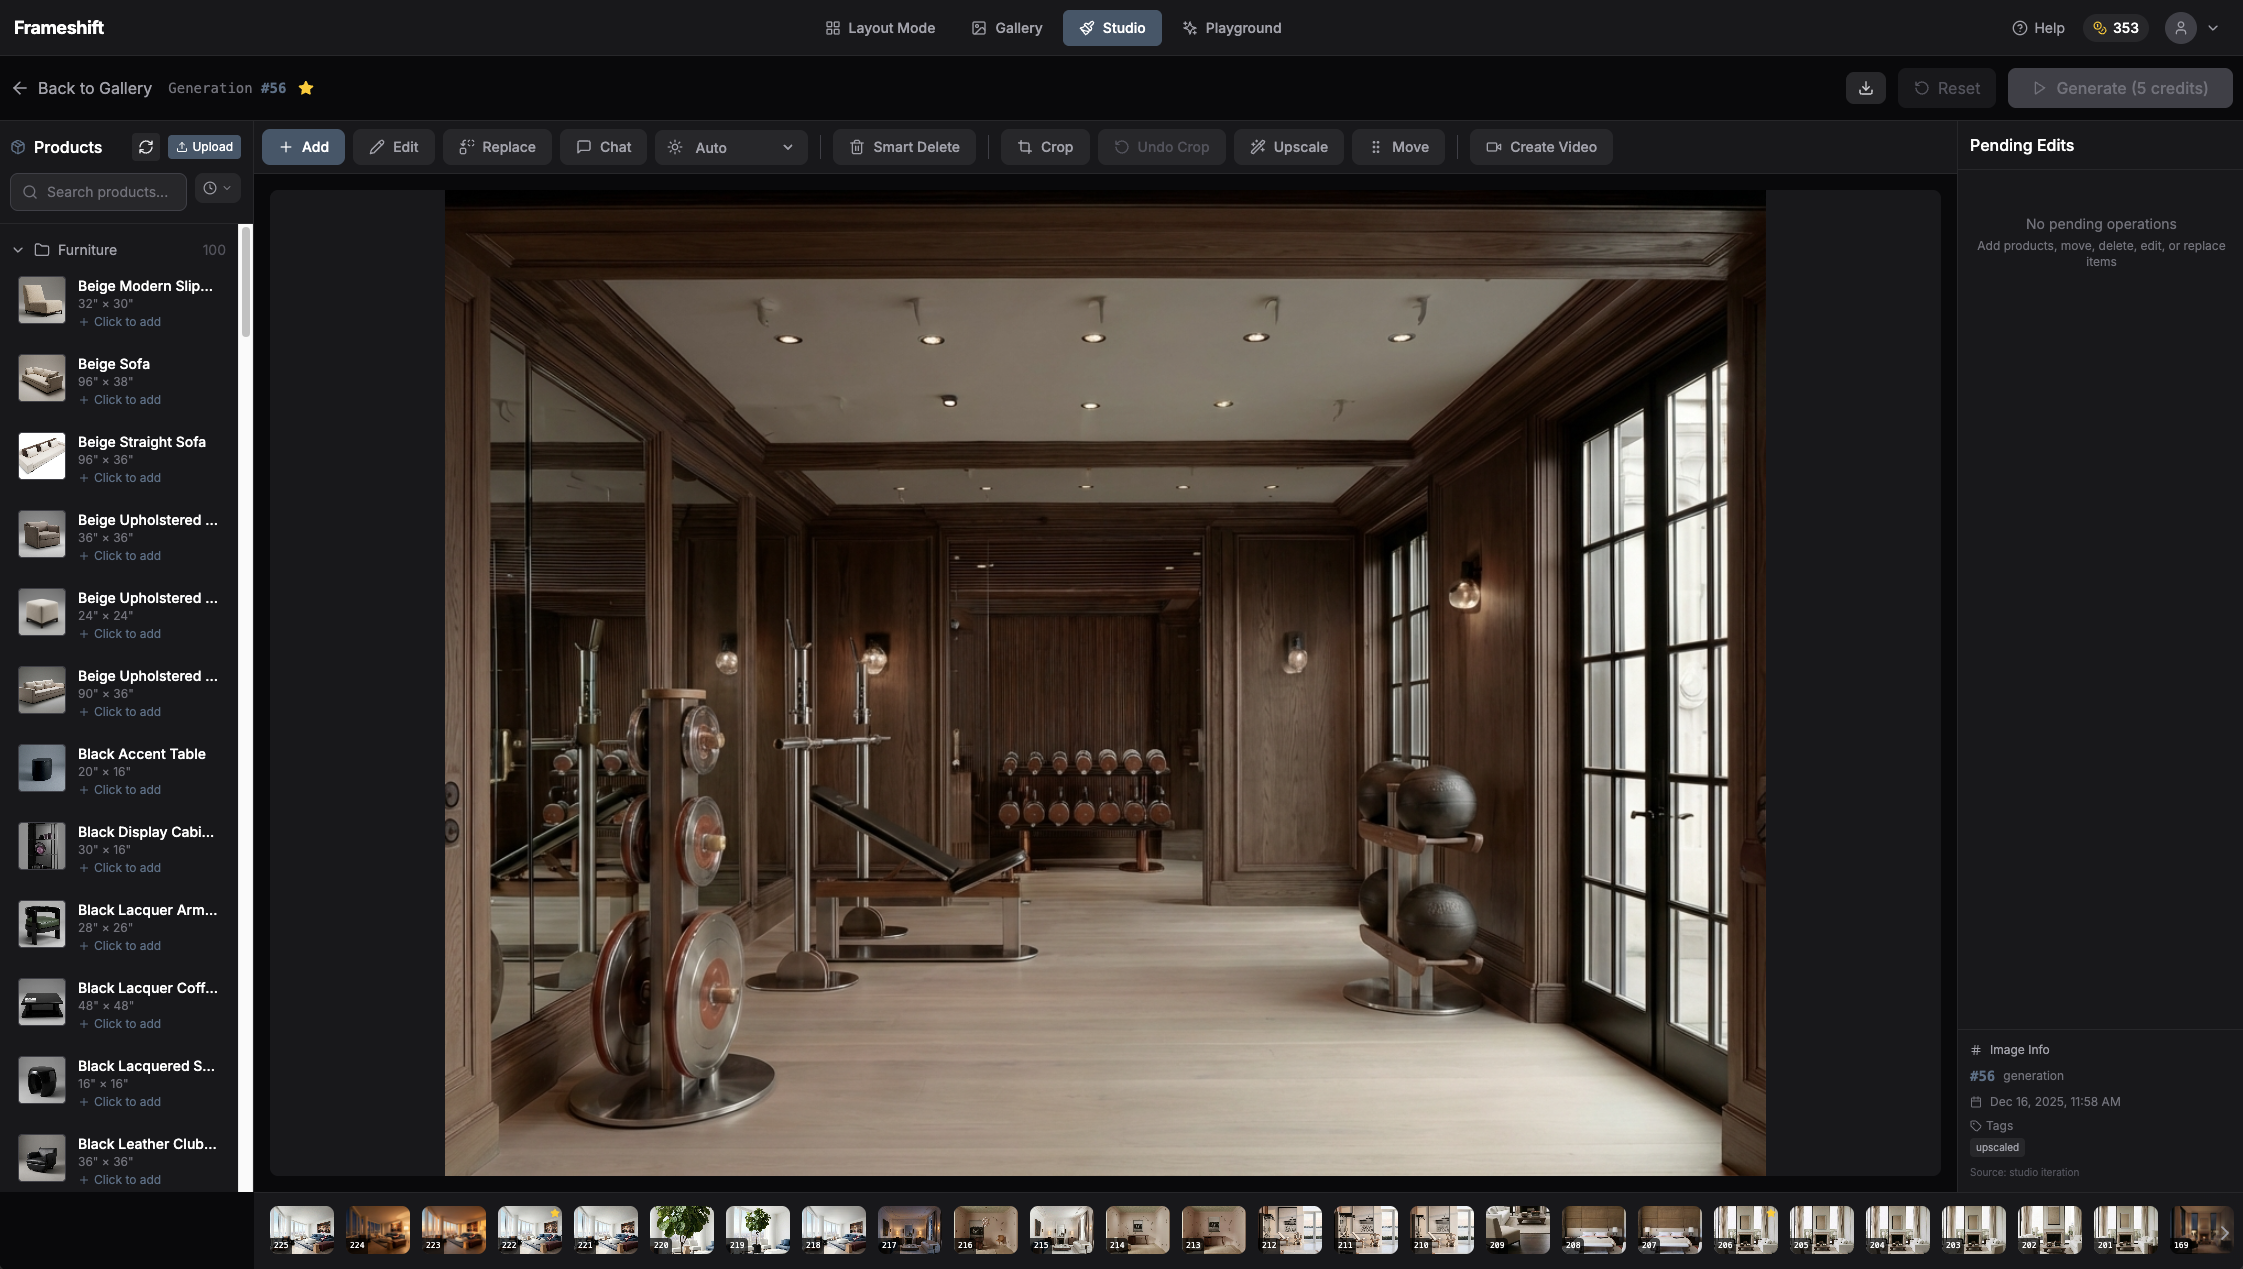This screenshot has width=2243, height=1269.
Task: Open the Upscale tool
Action: (x=1287, y=147)
